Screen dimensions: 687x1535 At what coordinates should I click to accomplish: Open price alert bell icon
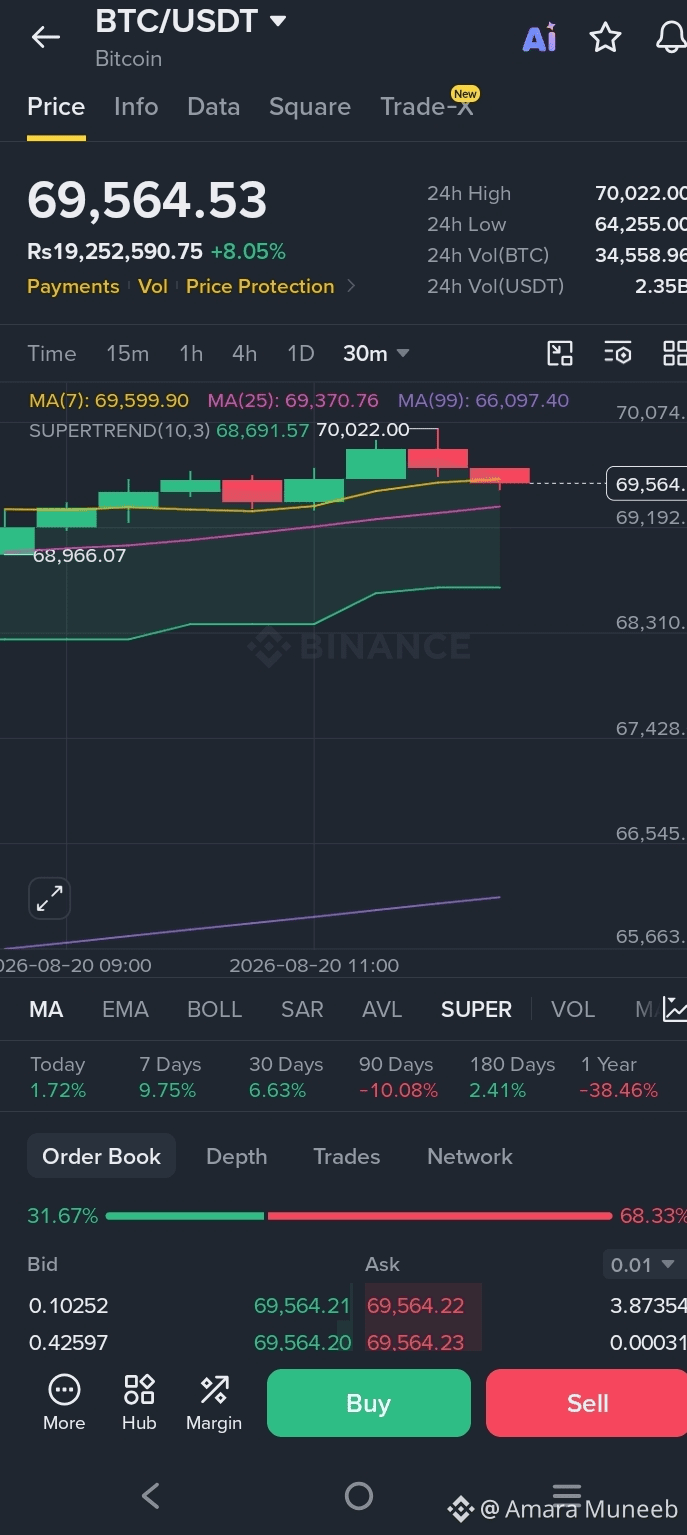[x=671, y=38]
